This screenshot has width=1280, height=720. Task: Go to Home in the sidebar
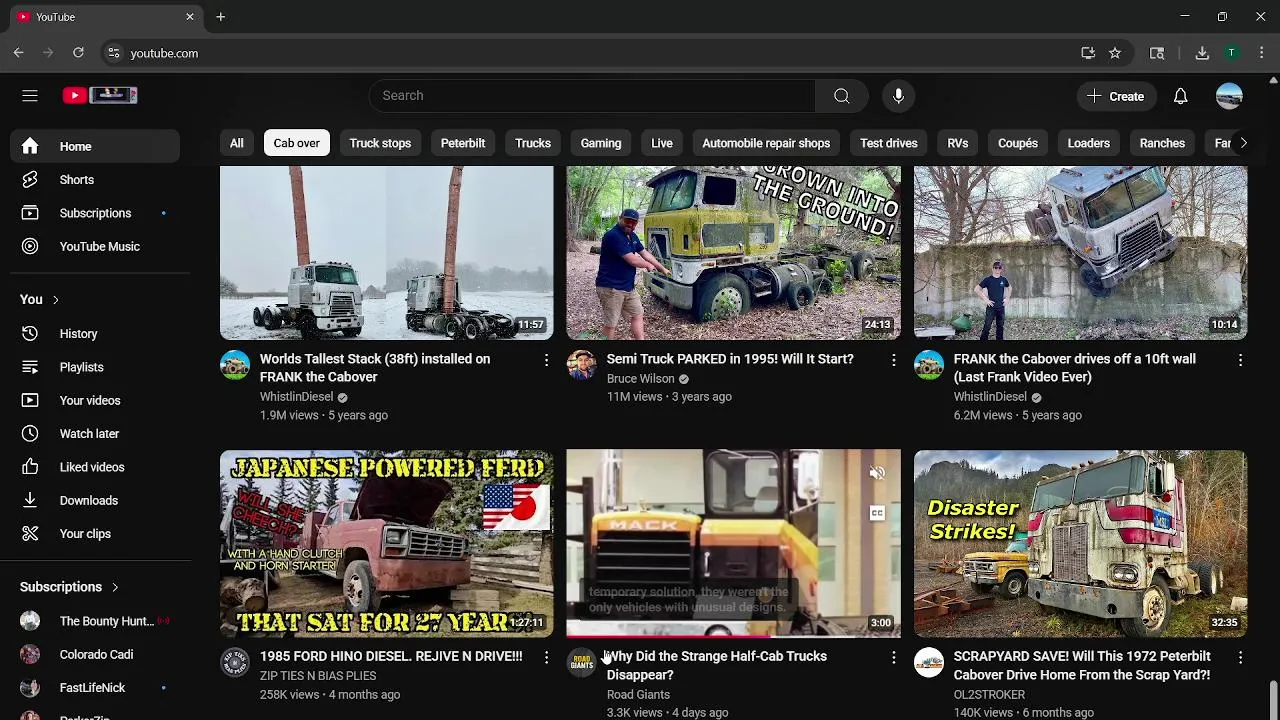coord(95,146)
